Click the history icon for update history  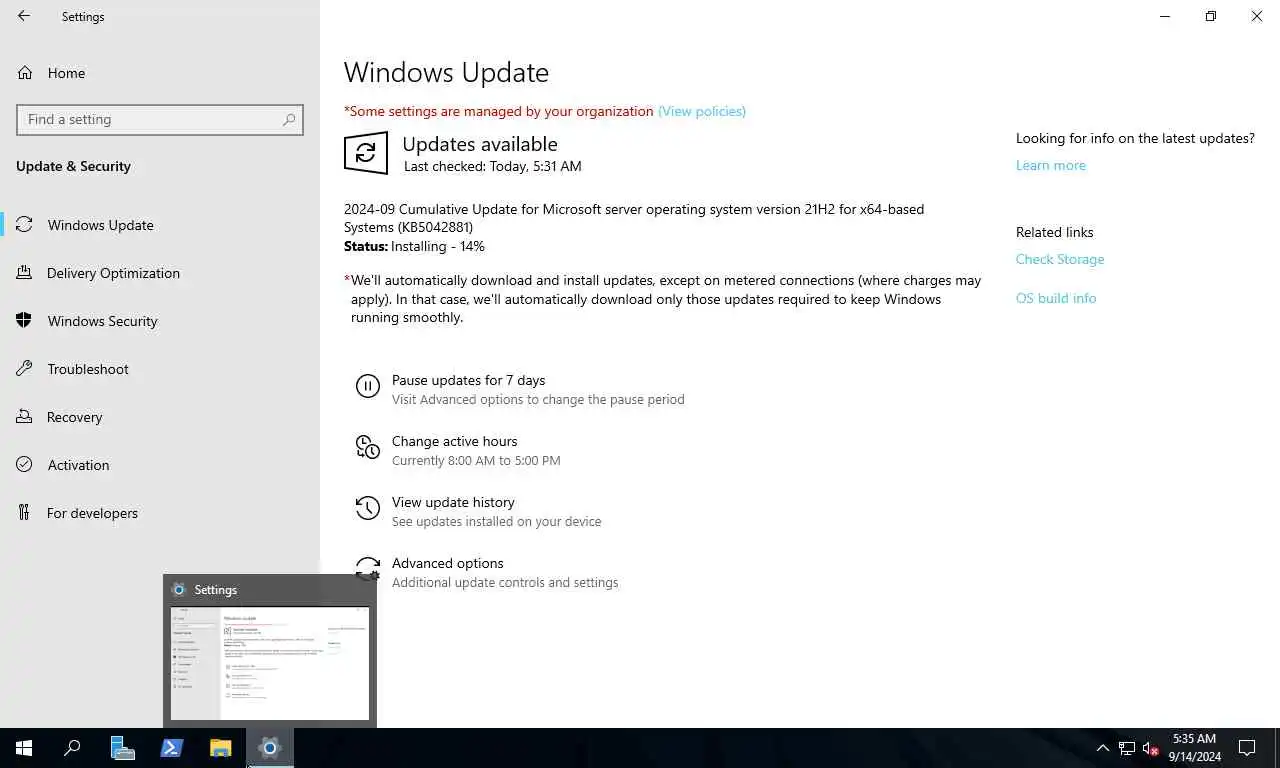(x=368, y=508)
